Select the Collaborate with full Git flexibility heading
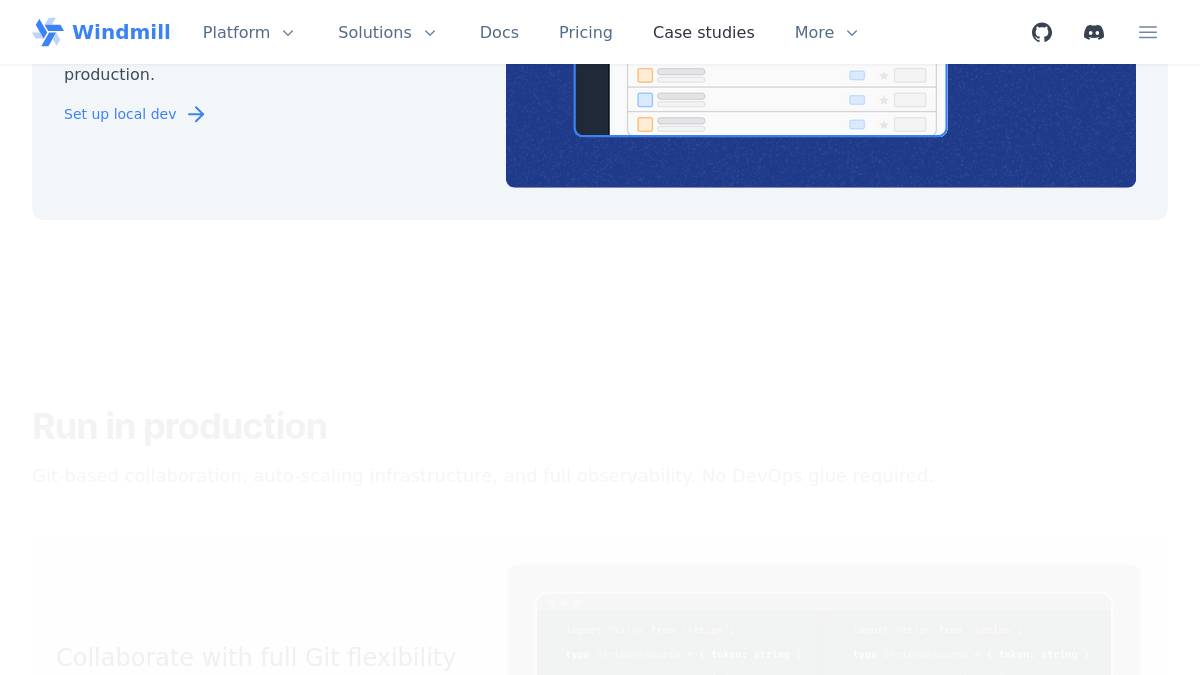The image size is (1200, 675). point(256,657)
